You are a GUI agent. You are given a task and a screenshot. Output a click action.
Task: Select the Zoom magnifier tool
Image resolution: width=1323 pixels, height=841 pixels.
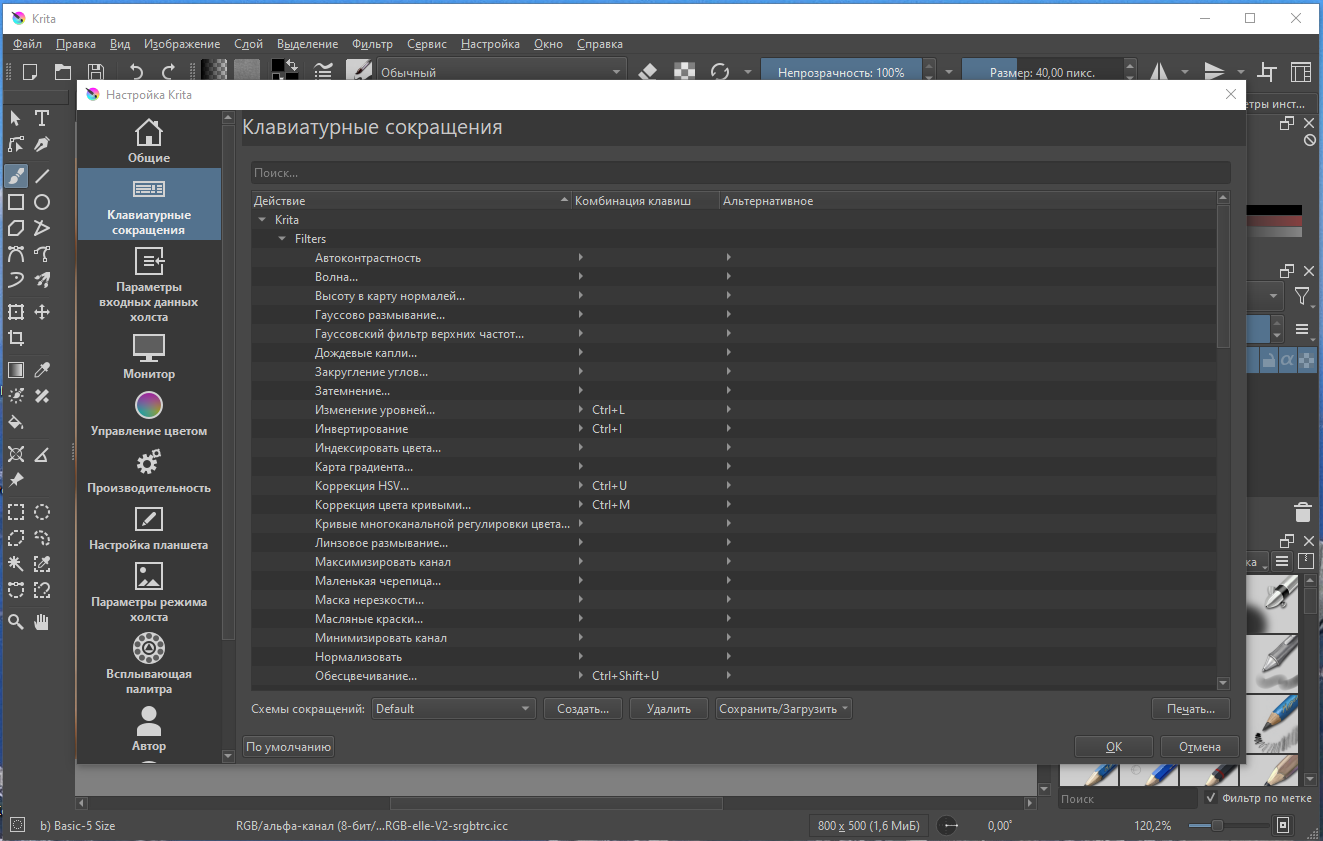pos(16,622)
